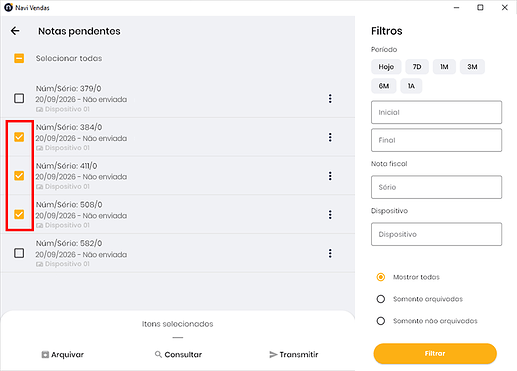Image resolution: width=517 pixels, height=371 pixels.
Task: Click the Inicial date field
Action: (436, 112)
